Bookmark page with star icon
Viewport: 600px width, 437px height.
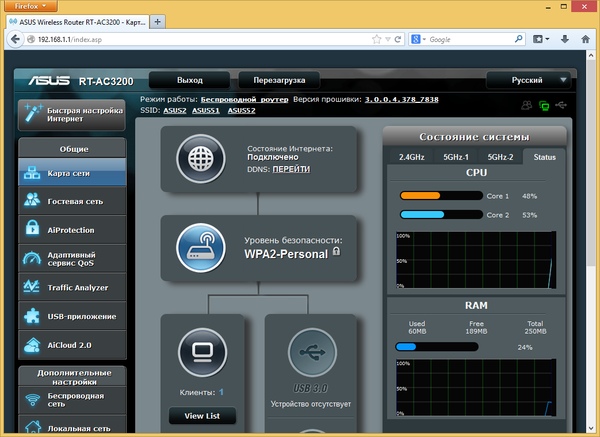click(377, 39)
